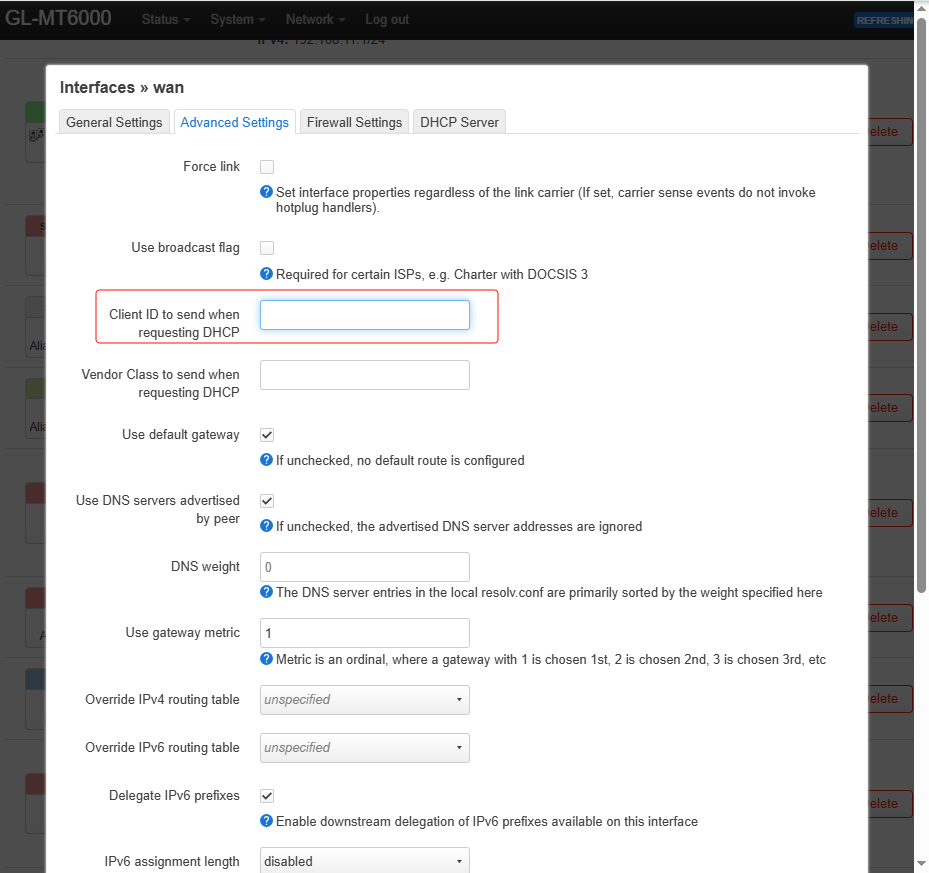Focus the Client ID input field
This screenshot has height=873, width=929.
click(x=364, y=315)
